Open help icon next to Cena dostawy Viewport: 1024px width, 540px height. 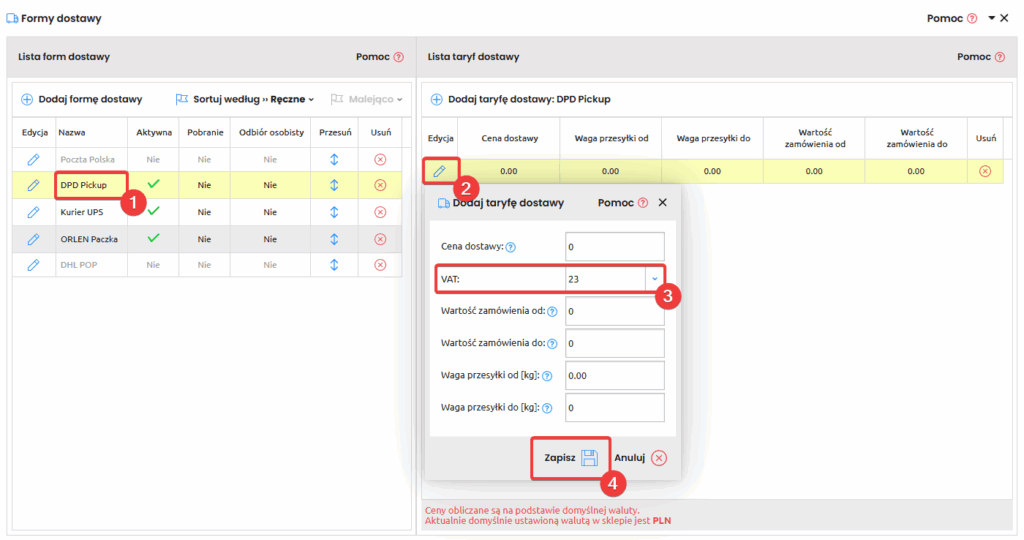pyautogui.click(x=511, y=247)
